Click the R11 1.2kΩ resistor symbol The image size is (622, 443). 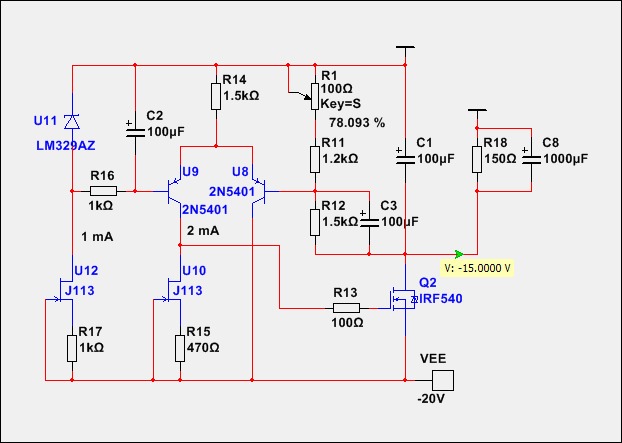coord(315,159)
